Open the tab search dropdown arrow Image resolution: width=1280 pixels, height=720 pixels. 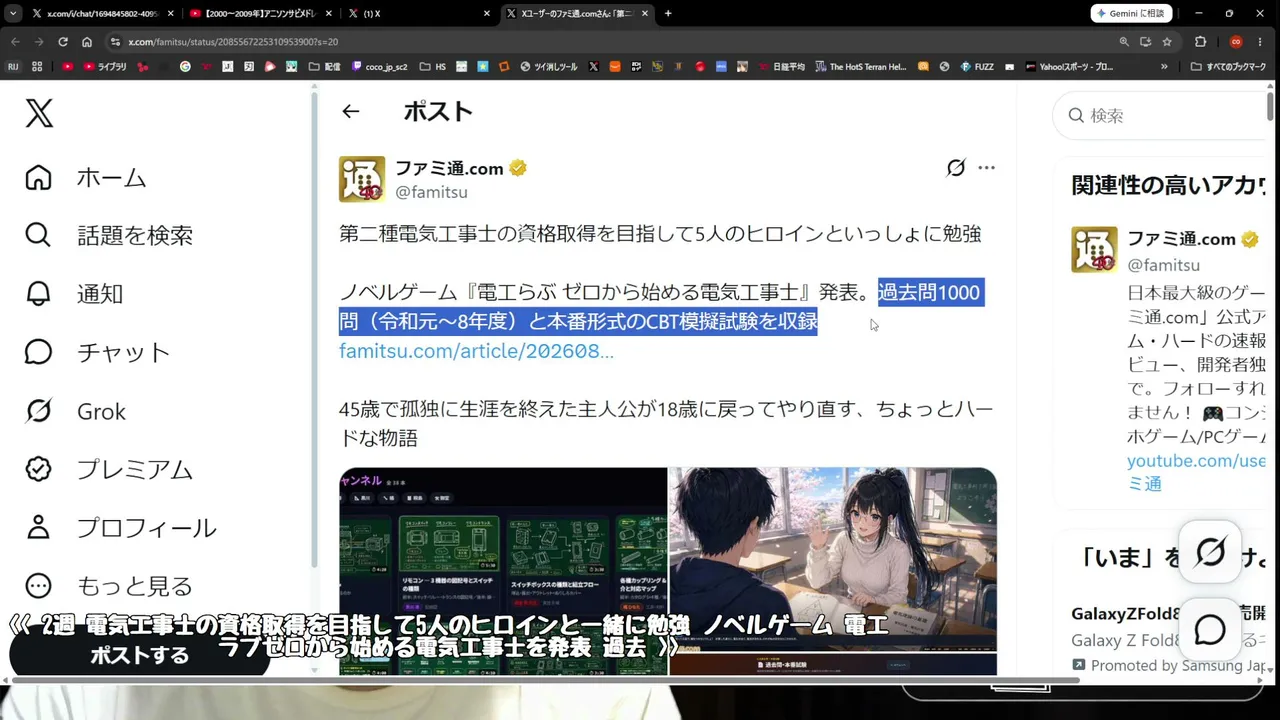coord(13,13)
